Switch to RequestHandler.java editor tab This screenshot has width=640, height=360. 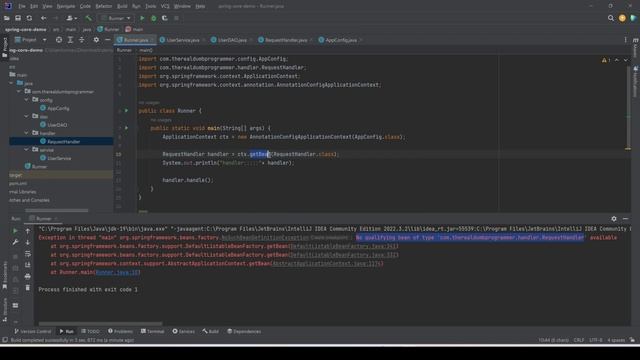pos(284,40)
